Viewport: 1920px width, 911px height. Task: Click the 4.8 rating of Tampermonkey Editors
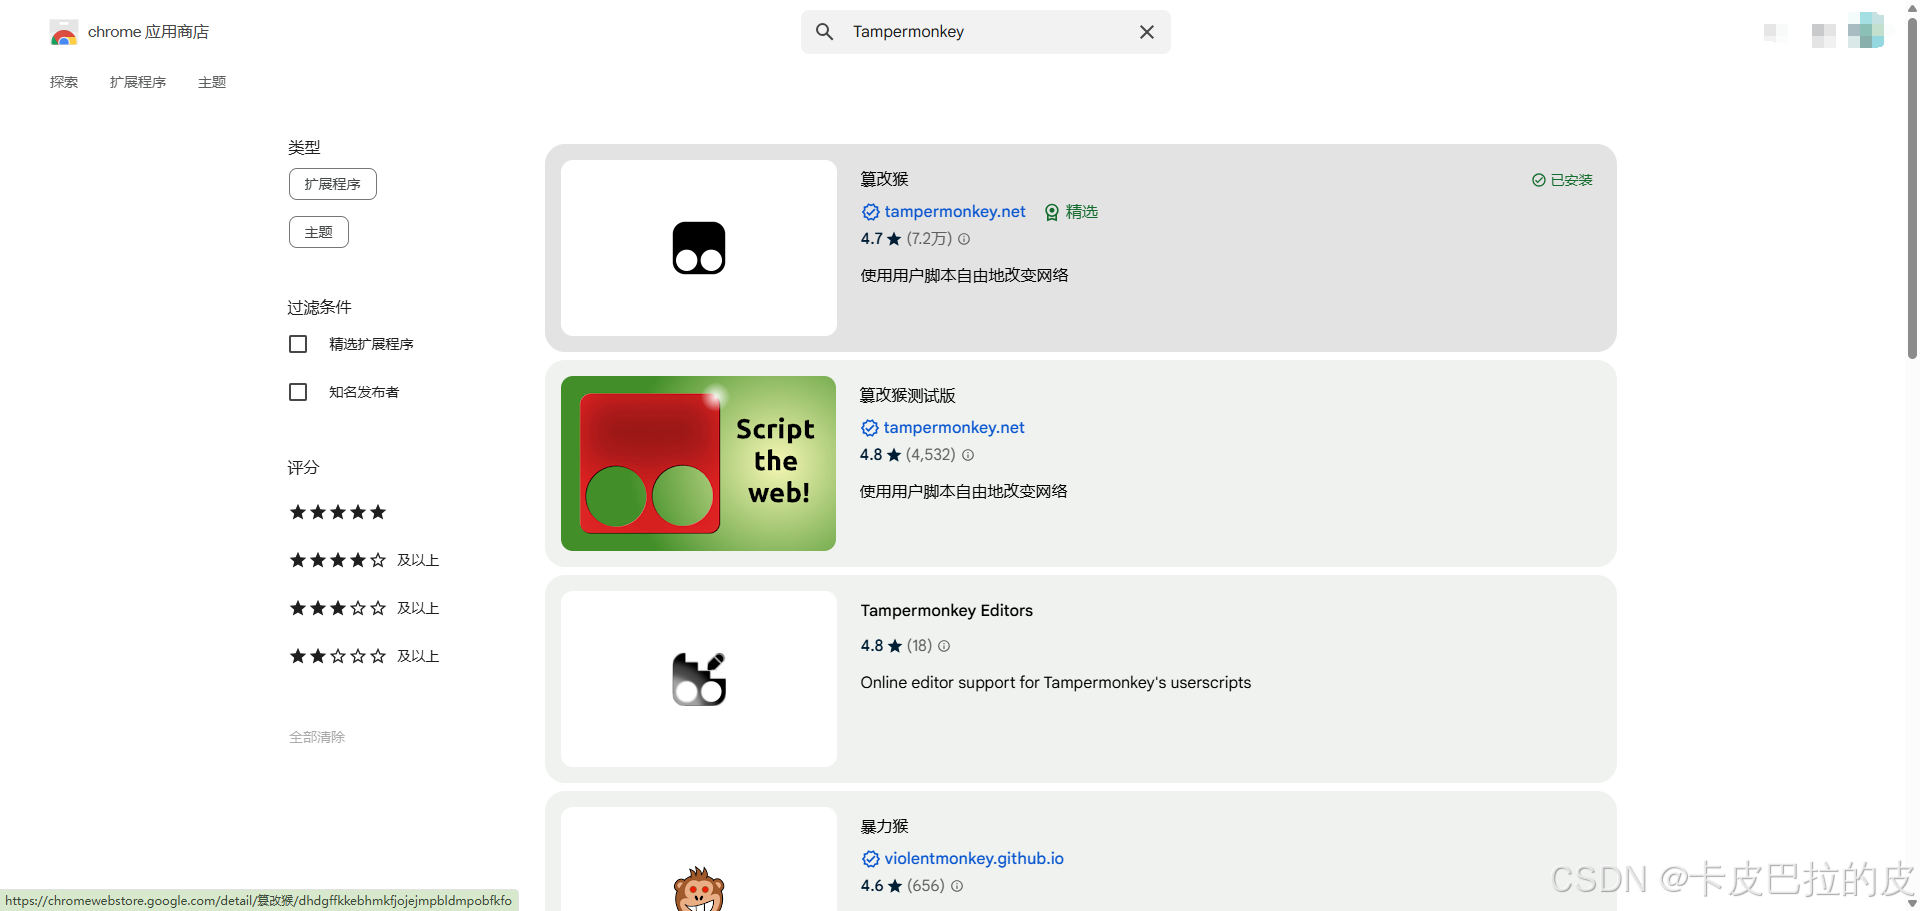[x=882, y=646]
